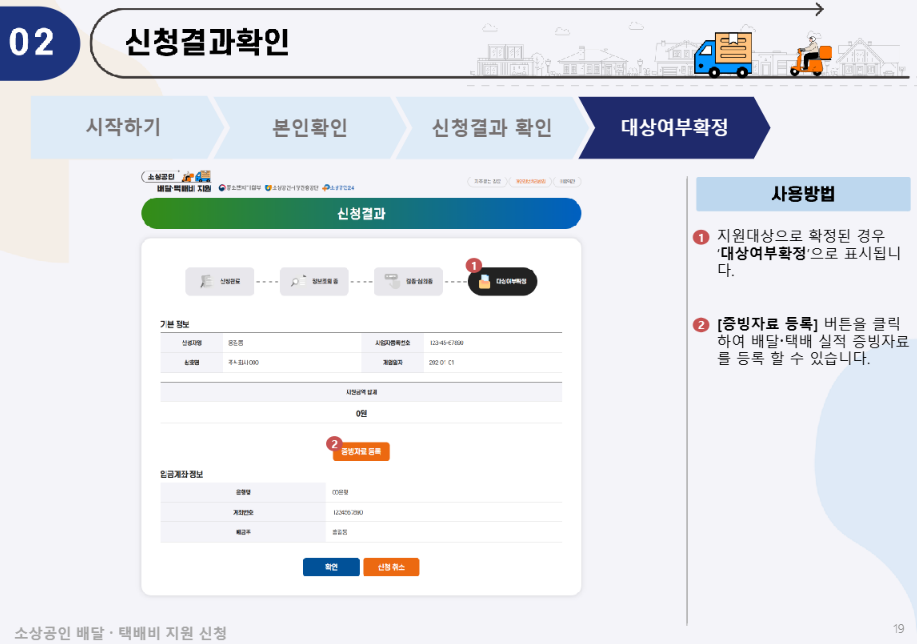Open the 자주묻는 질문 header menu
Image resolution: width=917 pixels, height=644 pixels.
pyautogui.click(x=488, y=181)
